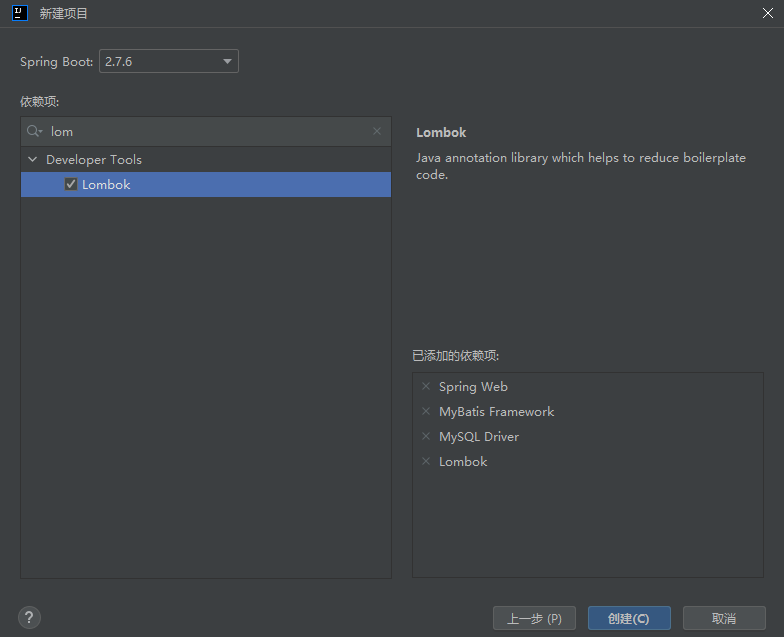Screen dimensions: 784x637
Task: Collapse the Developer Tools group
Action: [x=33, y=159]
